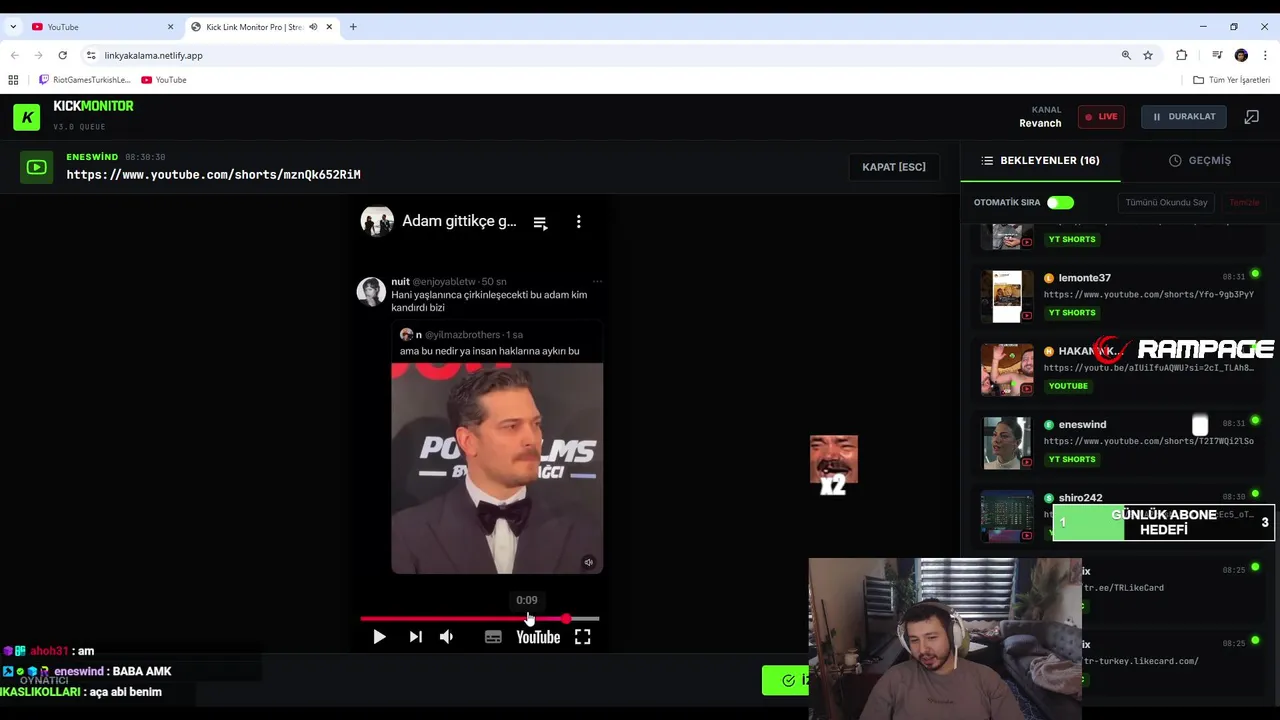Close the player with KAPAT [ESC]
The width and height of the screenshot is (1280, 720).
pos(893,167)
